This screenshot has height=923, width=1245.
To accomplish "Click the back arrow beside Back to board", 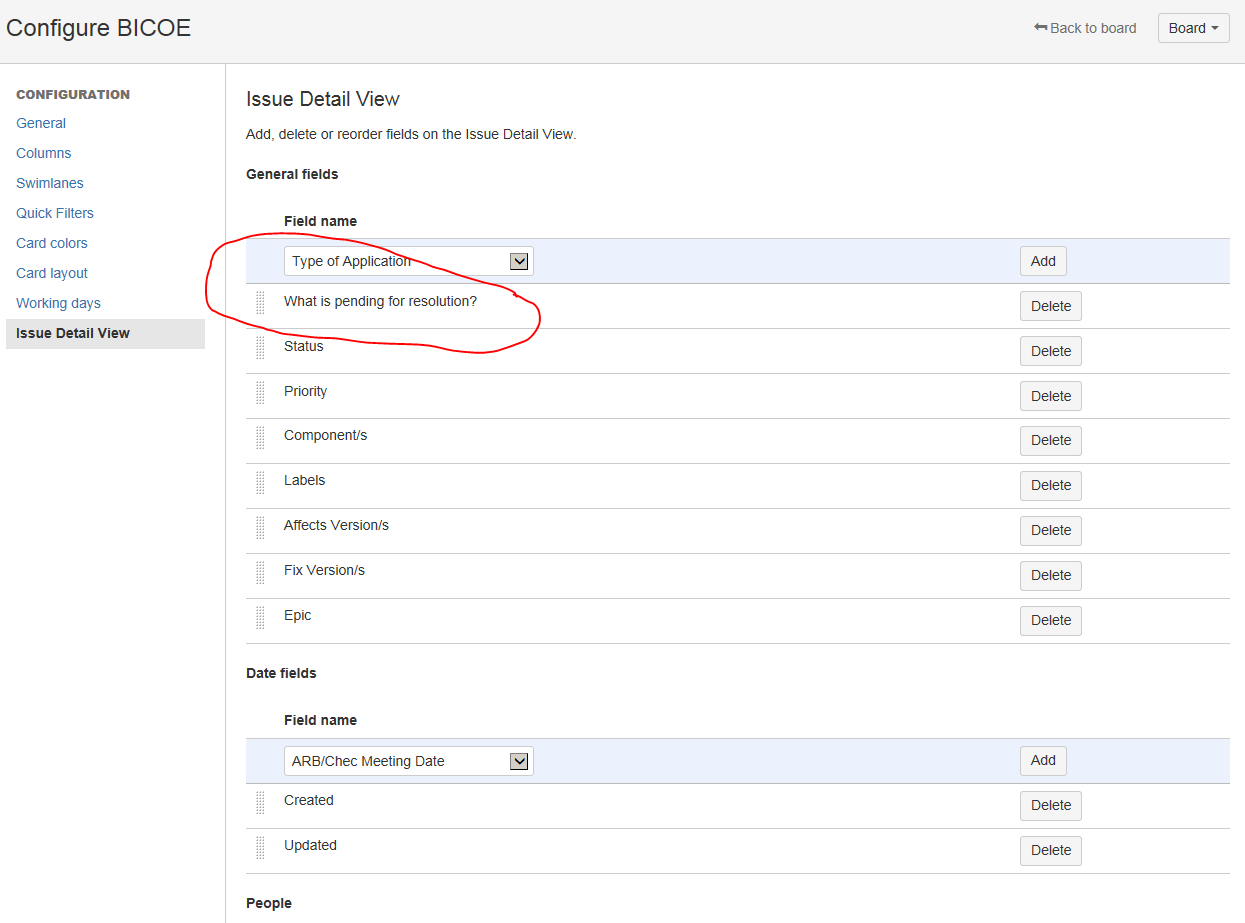I will click(x=1040, y=28).
